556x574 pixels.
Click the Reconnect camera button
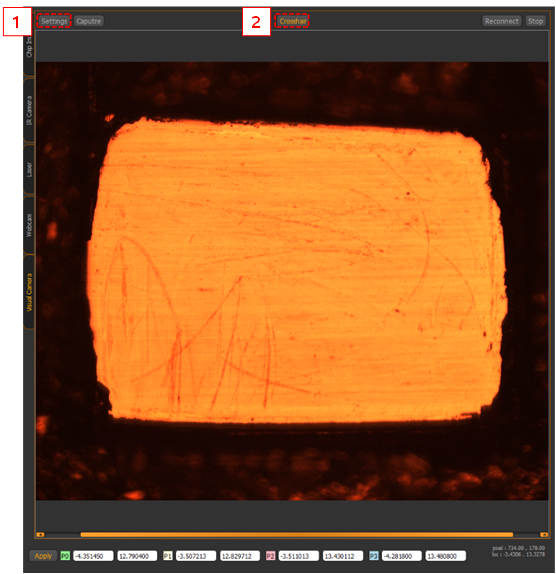(501, 21)
